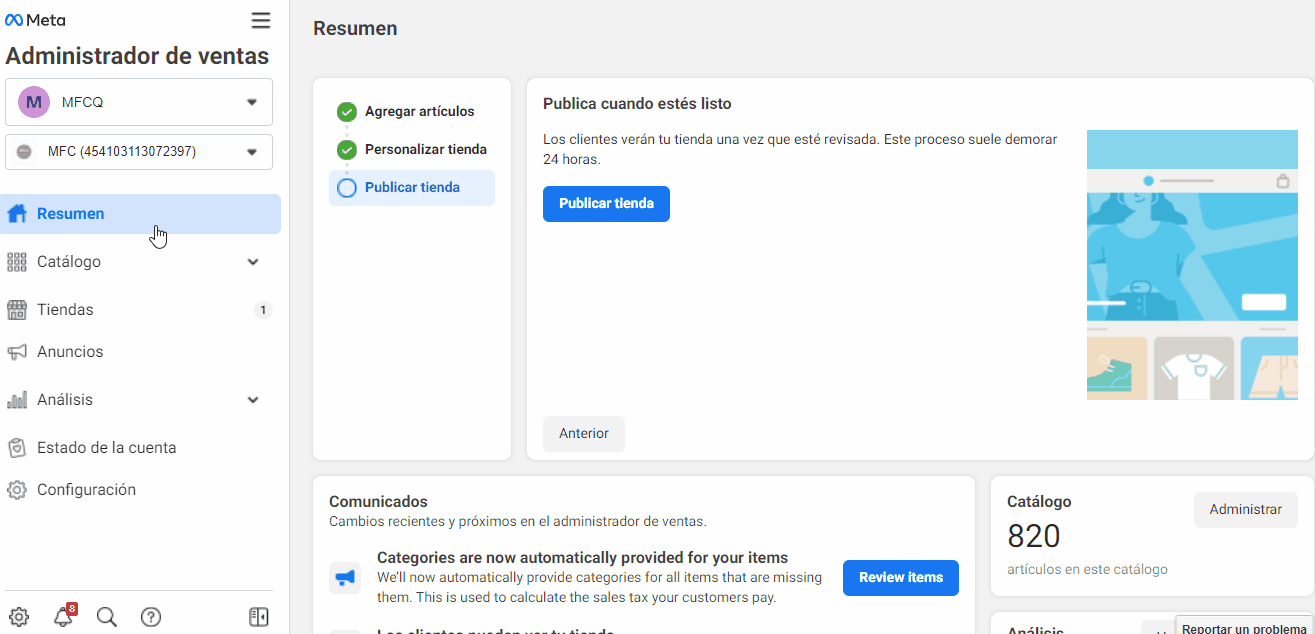Click the search magnifier at bottom
This screenshot has width=1315, height=634.
click(107, 617)
